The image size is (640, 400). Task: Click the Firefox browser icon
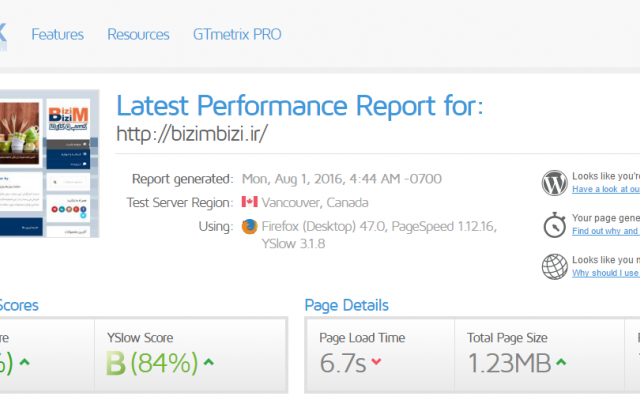coord(249,227)
